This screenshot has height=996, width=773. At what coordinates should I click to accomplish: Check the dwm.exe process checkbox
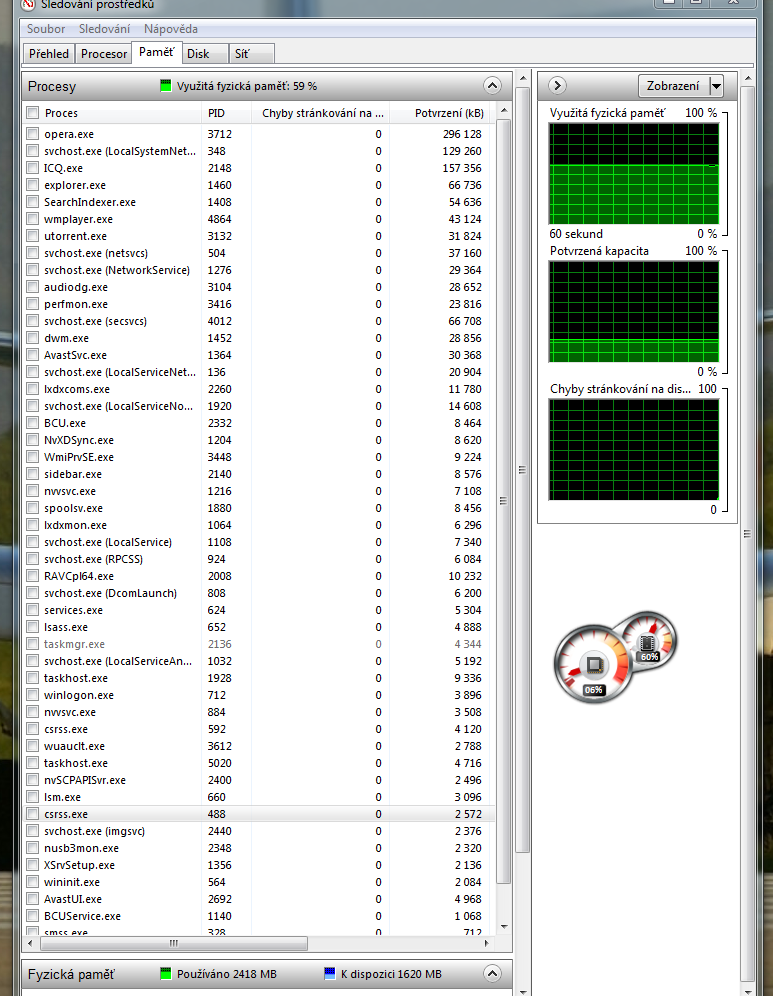(32, 338)
